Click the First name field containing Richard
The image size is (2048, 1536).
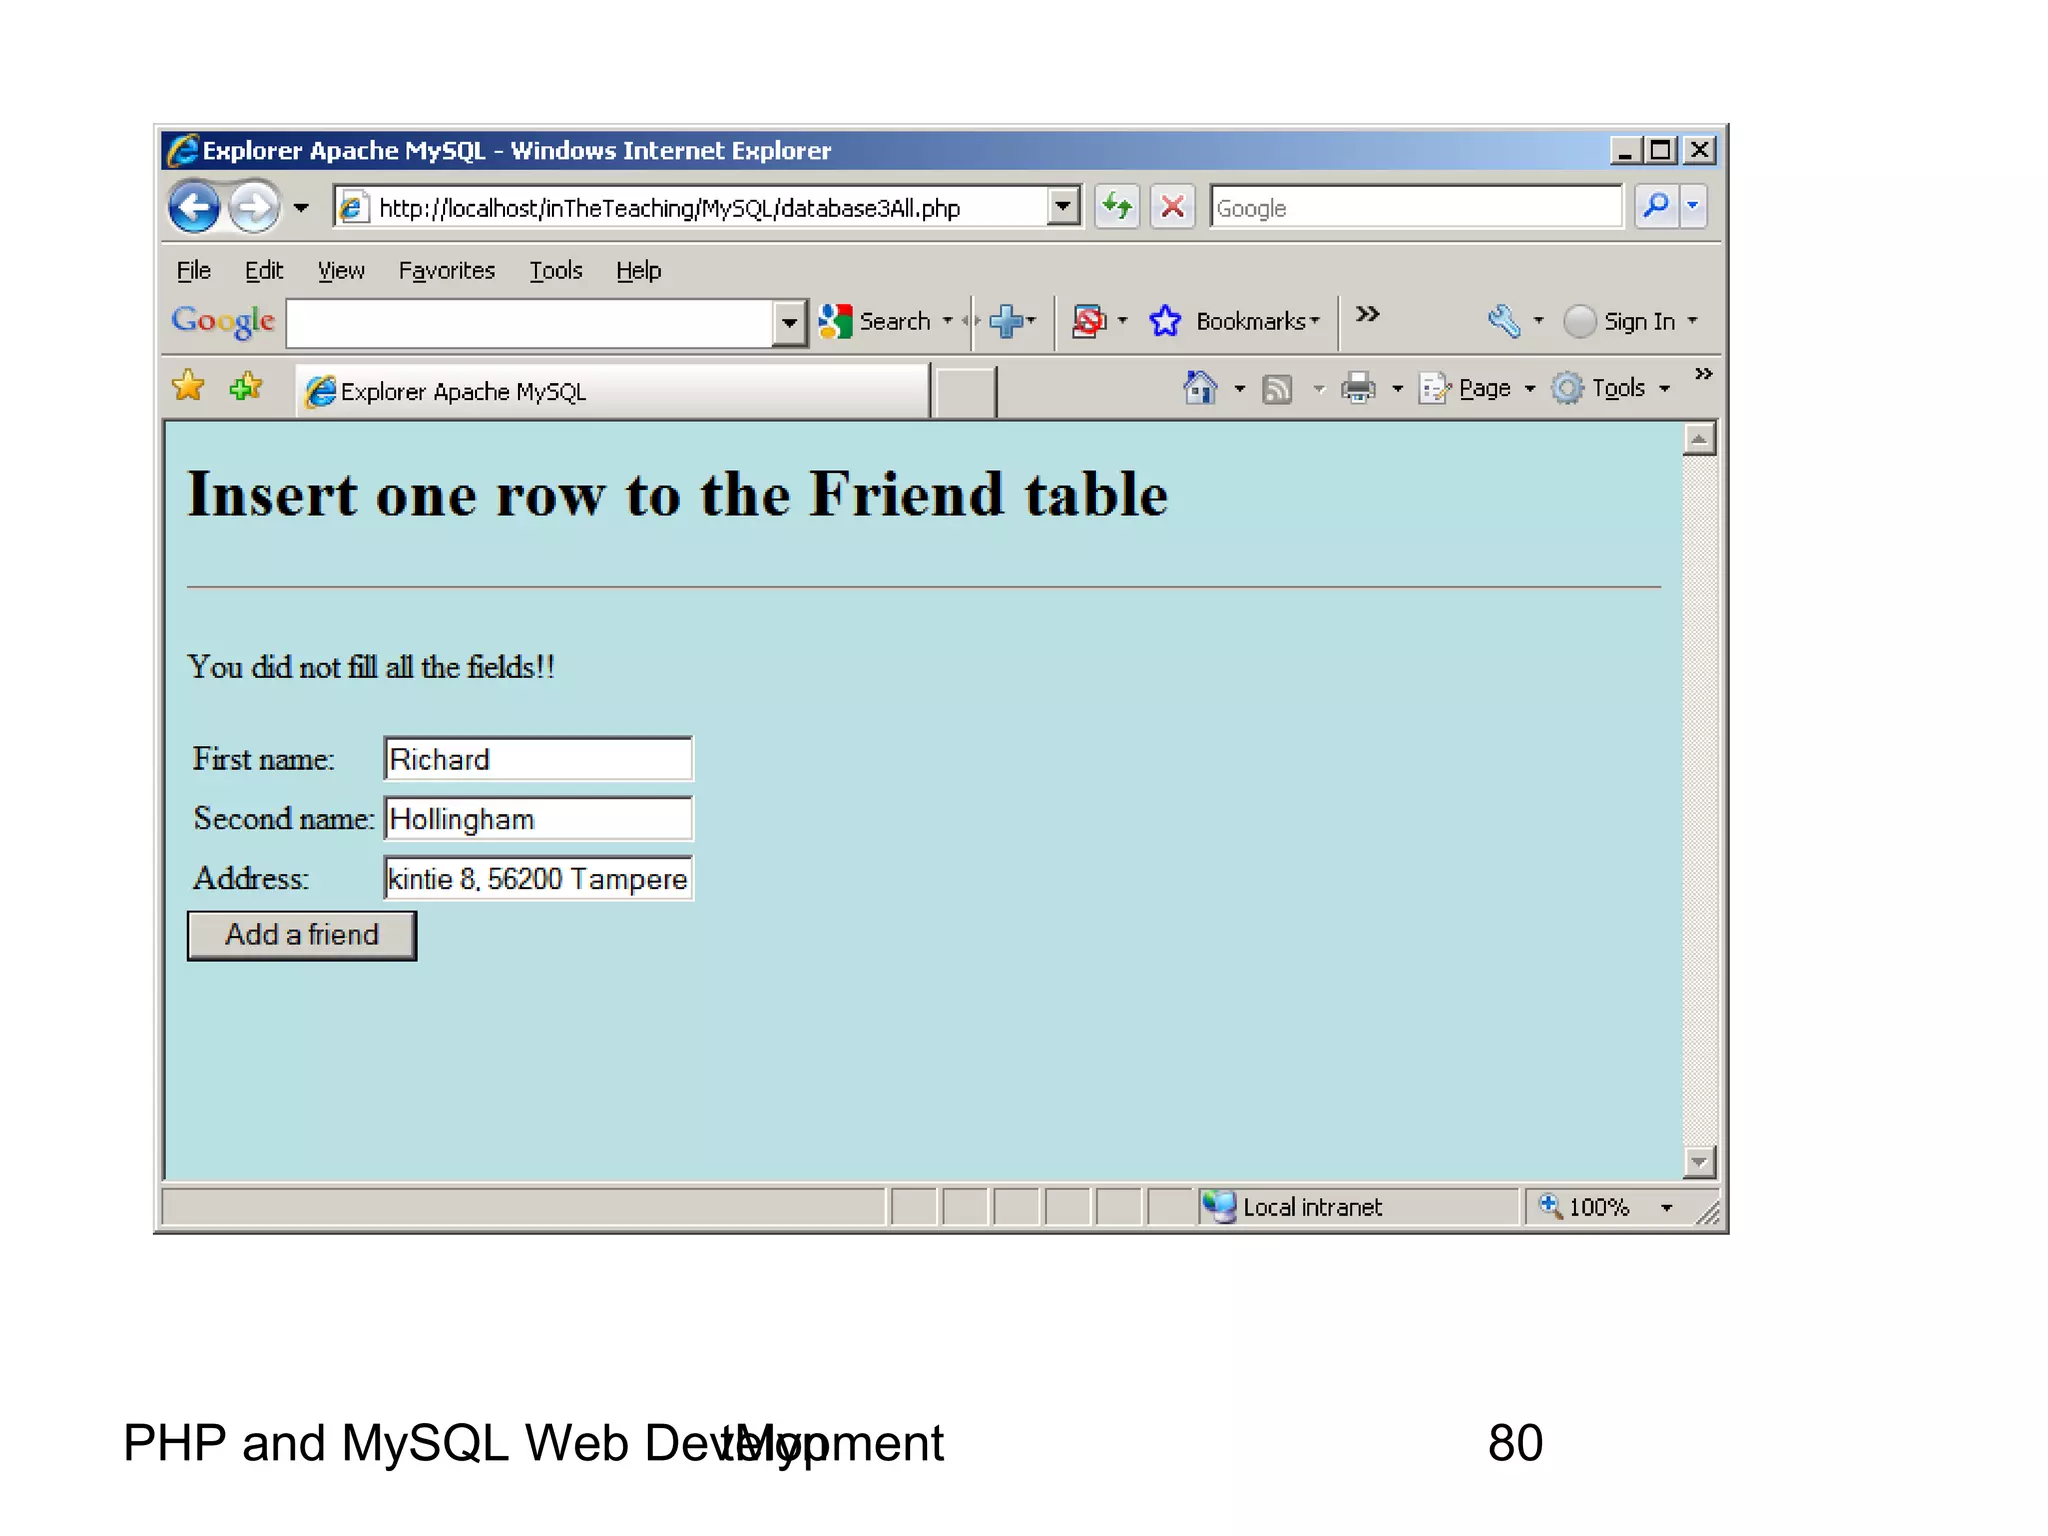coord(538,759)
